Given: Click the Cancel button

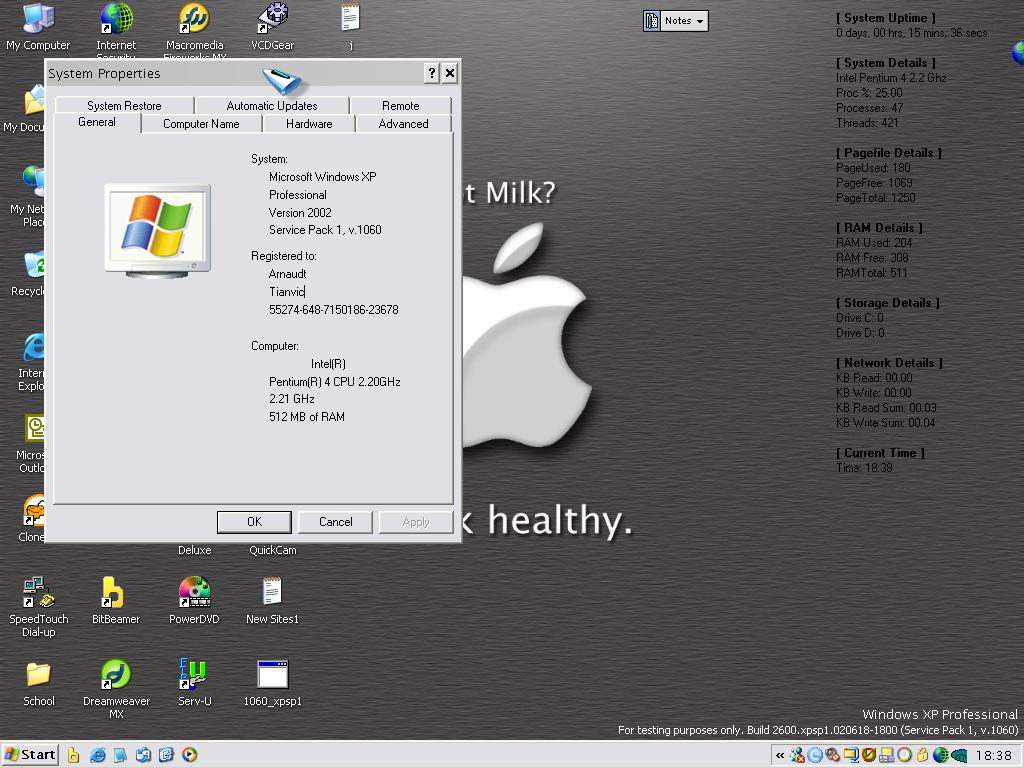Looking at the screenshot, I should (x=336, y=522).
